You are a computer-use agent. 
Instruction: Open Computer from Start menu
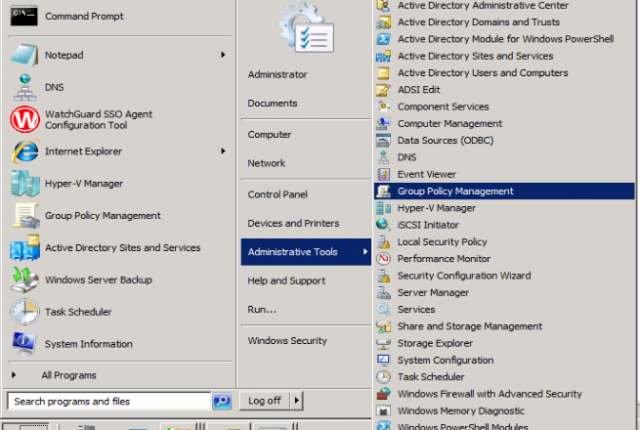coord(269,135)
